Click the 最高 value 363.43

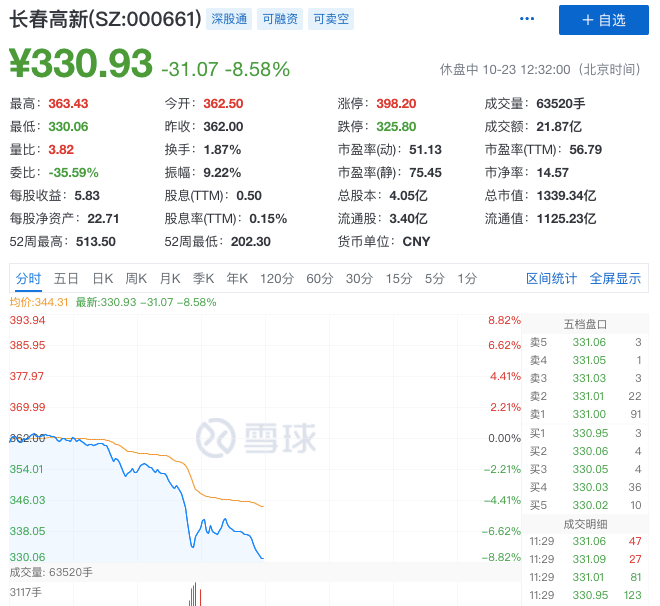(x=68, y=104)
